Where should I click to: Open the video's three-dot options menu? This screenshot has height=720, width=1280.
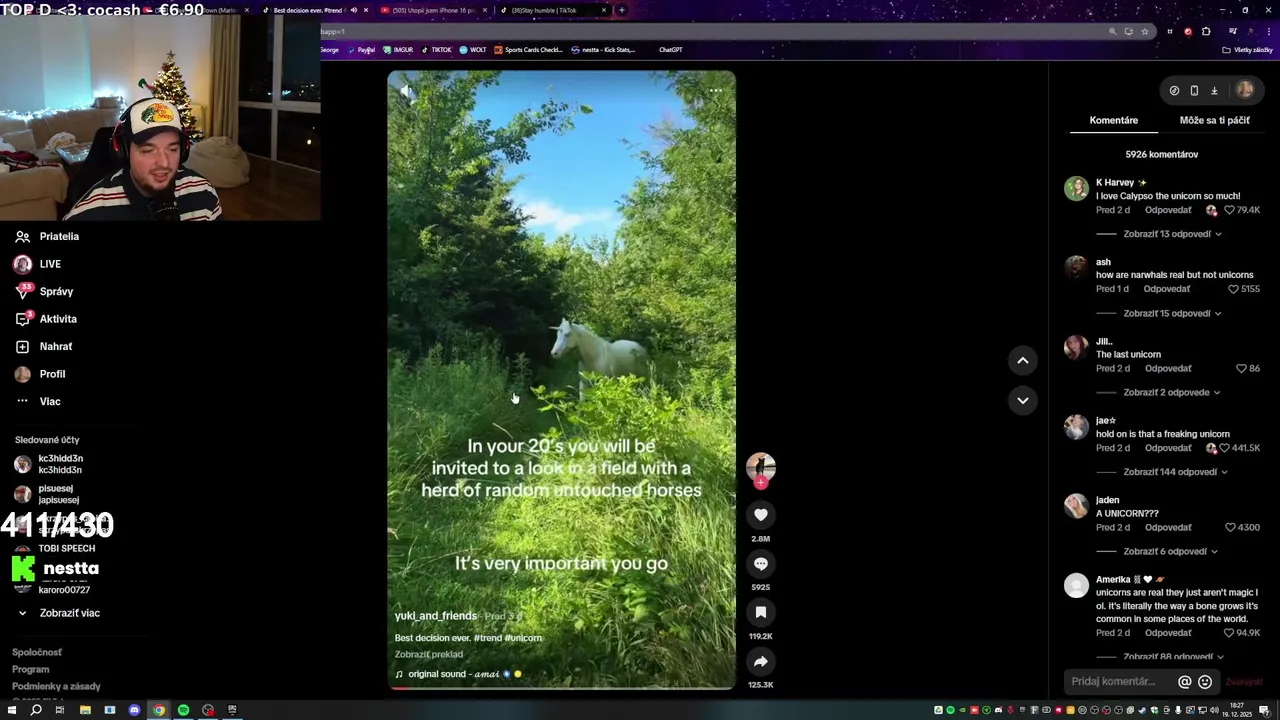(715, 91)
